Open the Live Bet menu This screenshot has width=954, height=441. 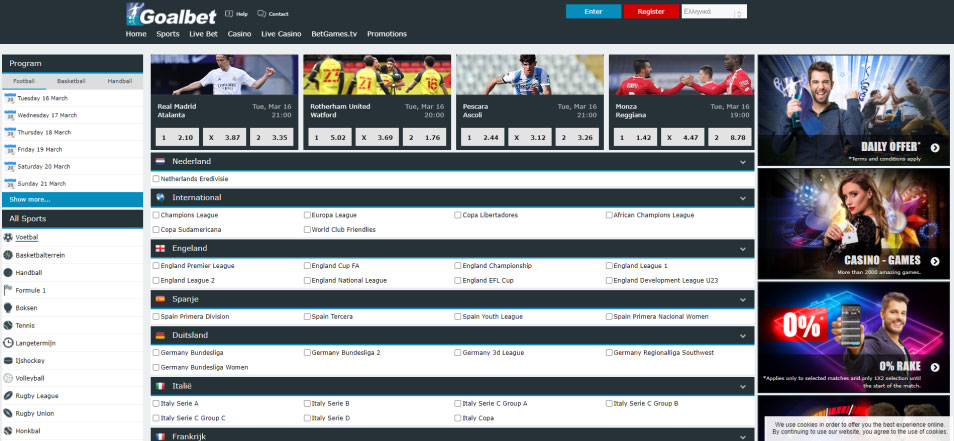point(203,34)
